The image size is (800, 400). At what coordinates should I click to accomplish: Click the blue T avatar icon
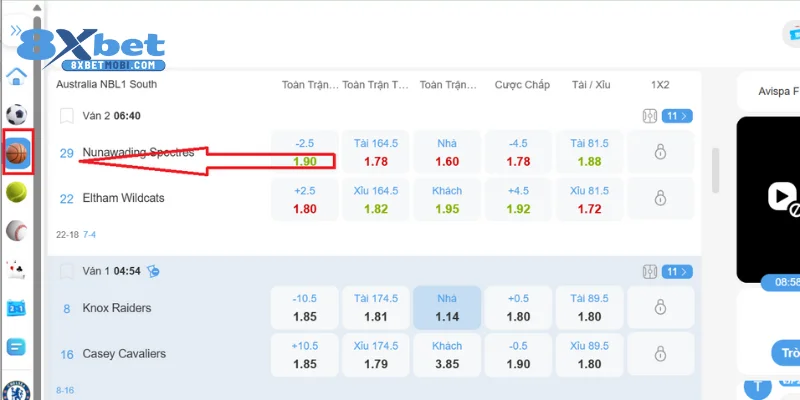758,386
